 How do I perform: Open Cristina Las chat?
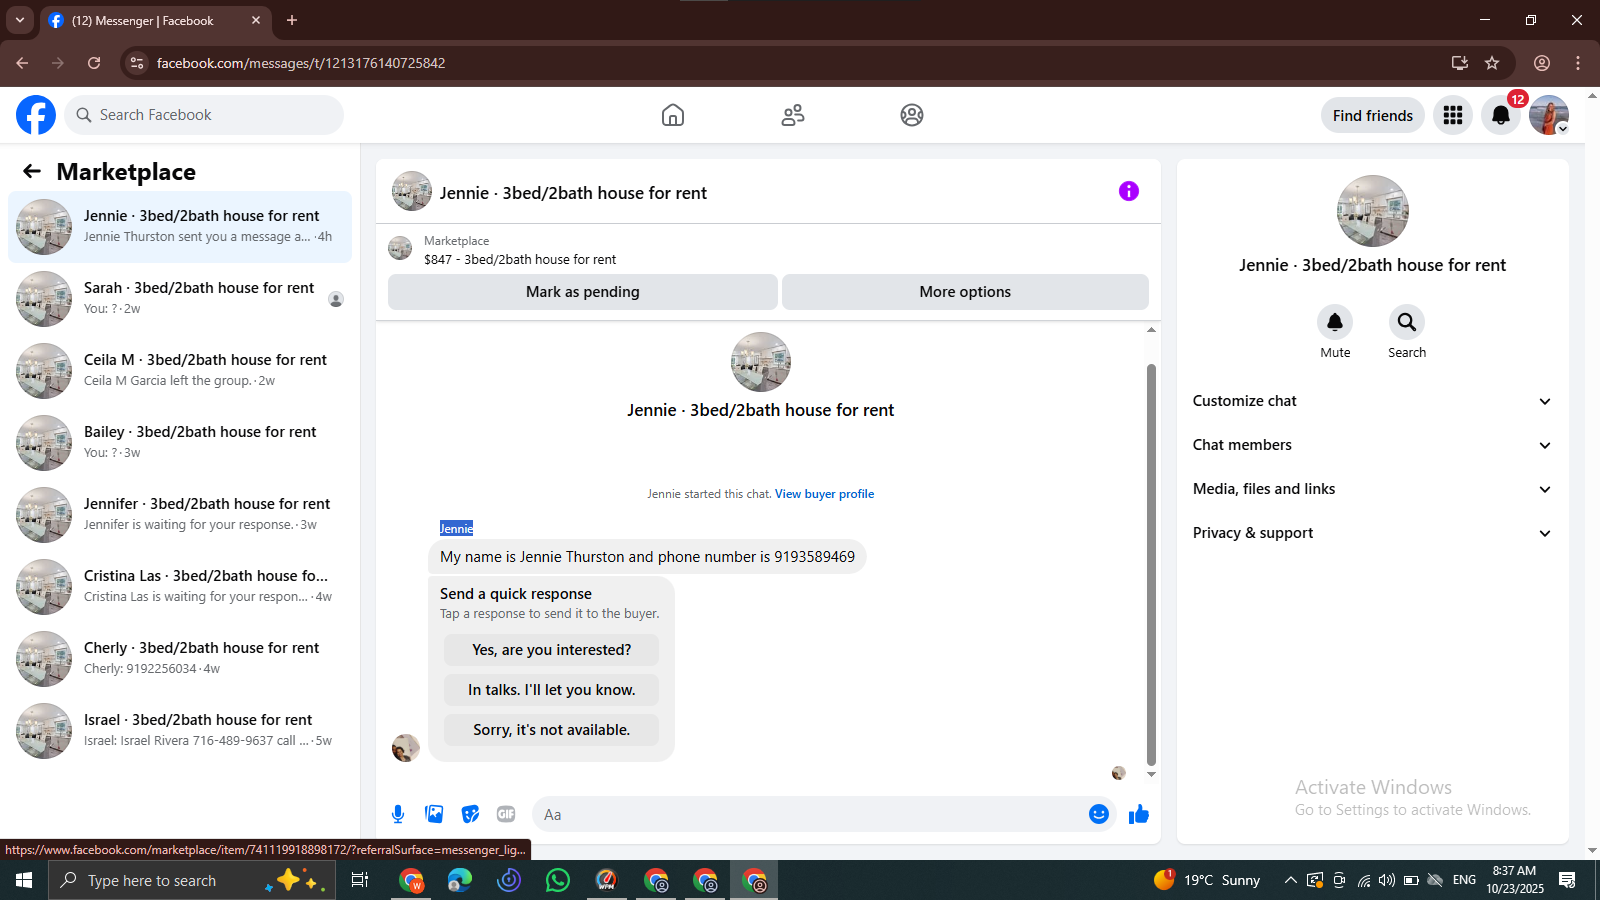click(180, 587)
